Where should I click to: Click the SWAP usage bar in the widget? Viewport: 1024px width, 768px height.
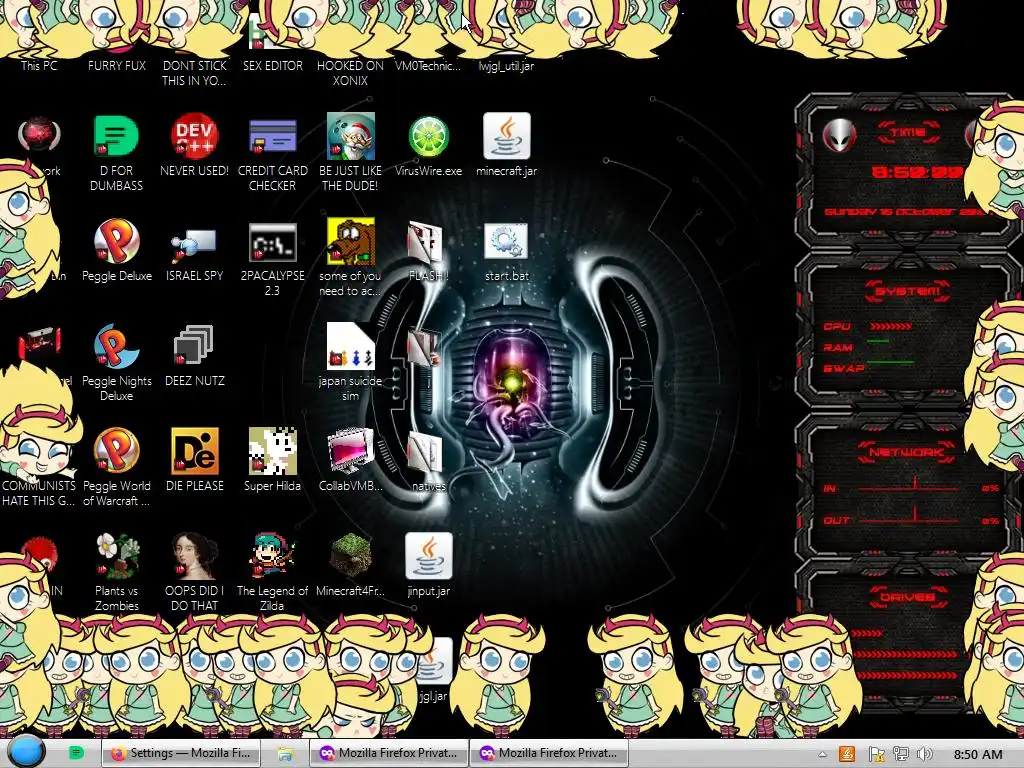889,362
